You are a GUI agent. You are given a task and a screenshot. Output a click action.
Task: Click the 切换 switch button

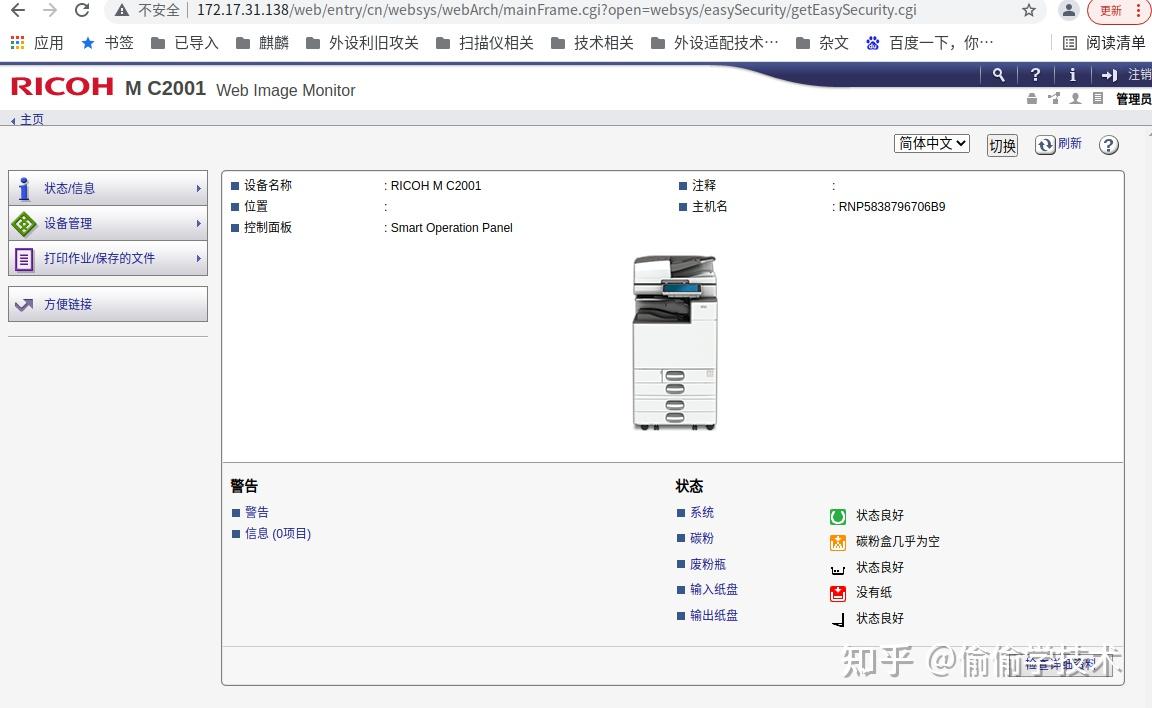(1002, 145)
